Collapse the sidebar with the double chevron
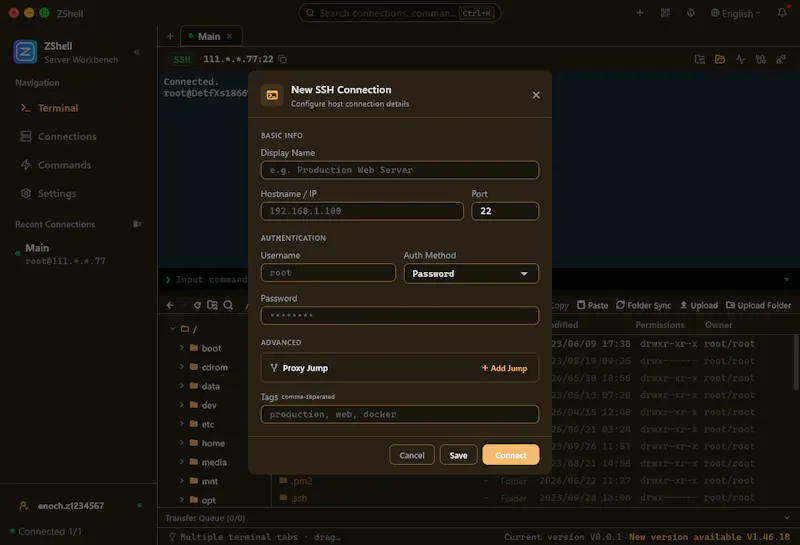This screenshot has width=800, height=545. click(137, 52)
